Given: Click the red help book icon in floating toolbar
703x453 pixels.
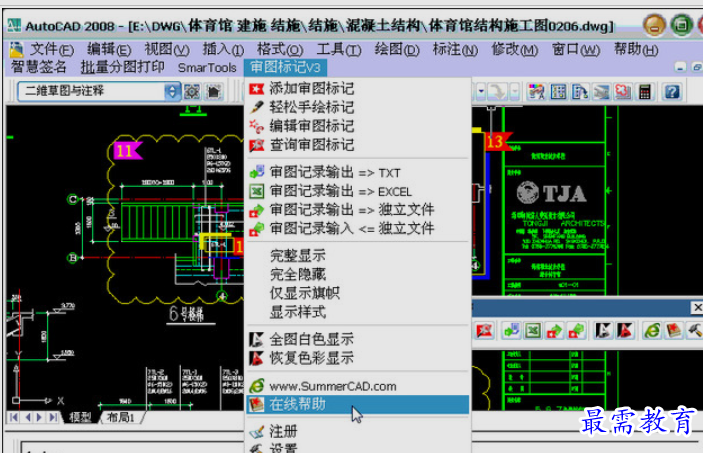Looking at the screenshot, I should [x=674, y=329].
